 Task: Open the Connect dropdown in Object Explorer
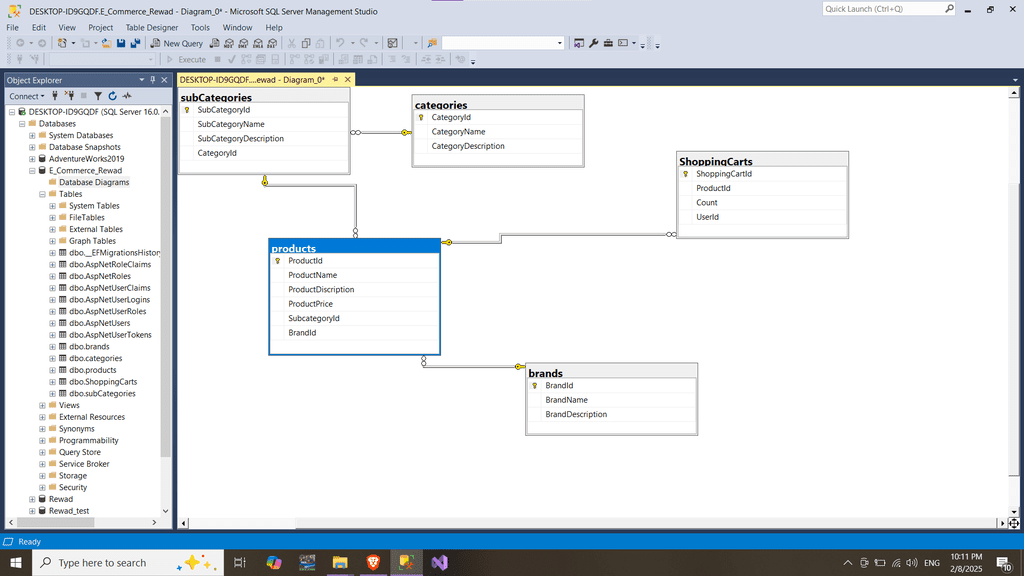27,96
